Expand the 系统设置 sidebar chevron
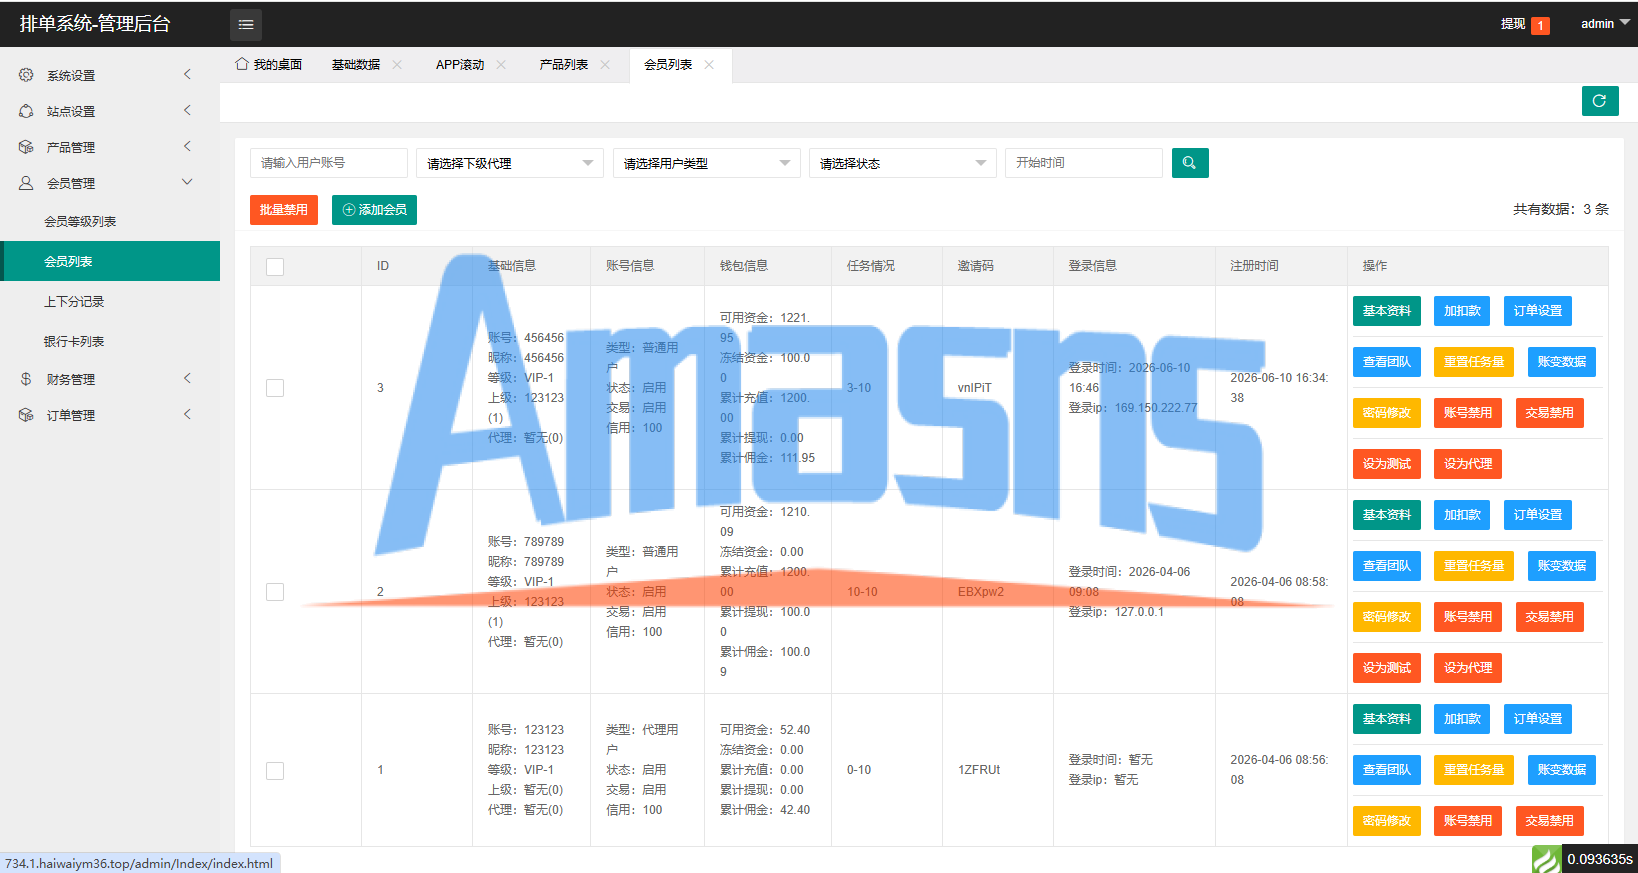This screenshot has height=873, width=1638. click(x=187, y=75)
